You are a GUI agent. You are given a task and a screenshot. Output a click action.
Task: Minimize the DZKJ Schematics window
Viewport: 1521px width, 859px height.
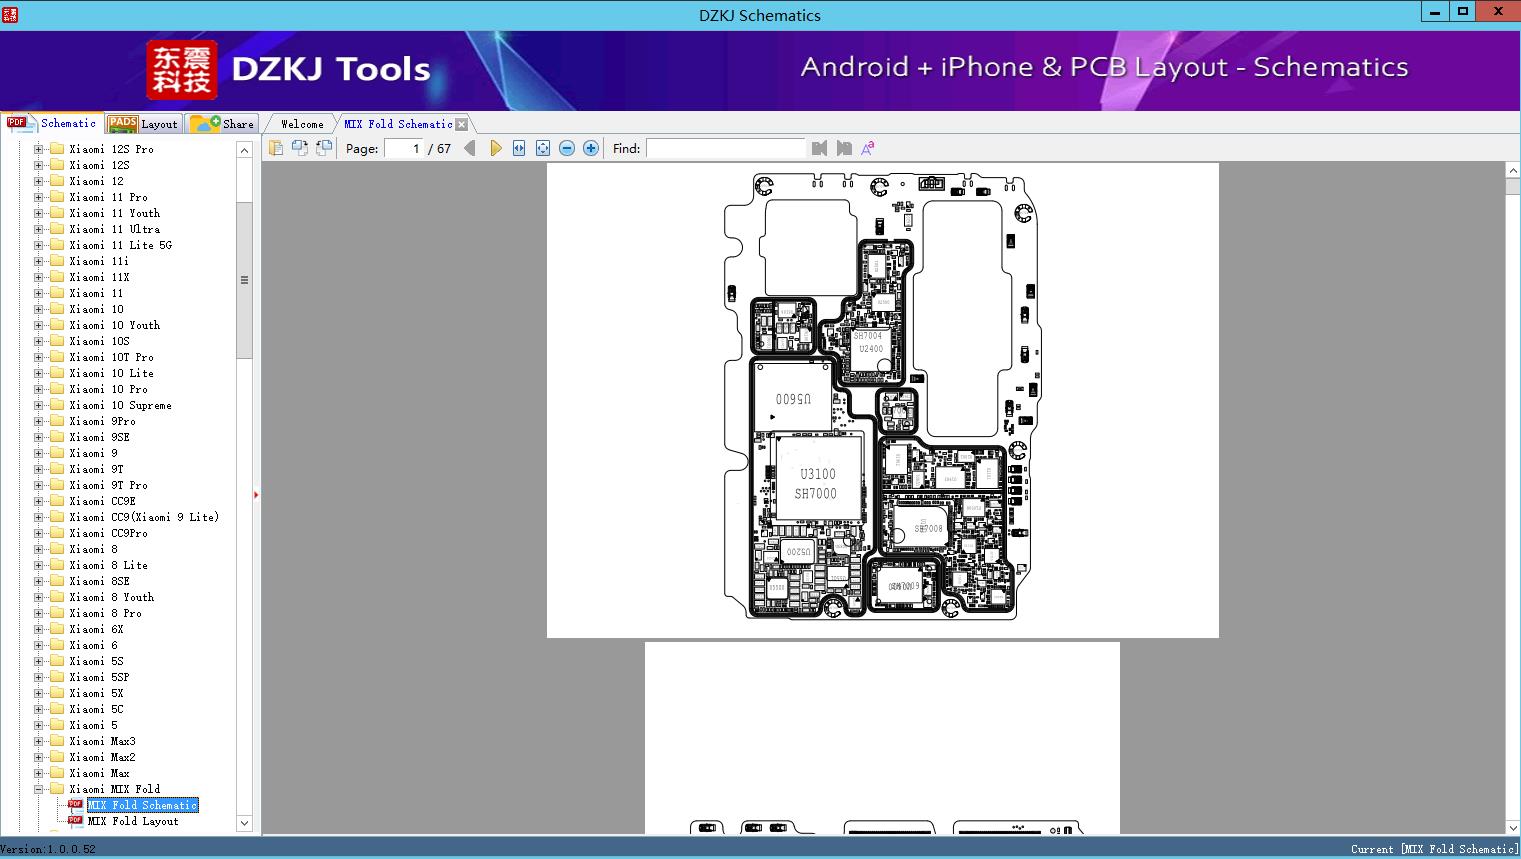click(x=1436, y=12)
